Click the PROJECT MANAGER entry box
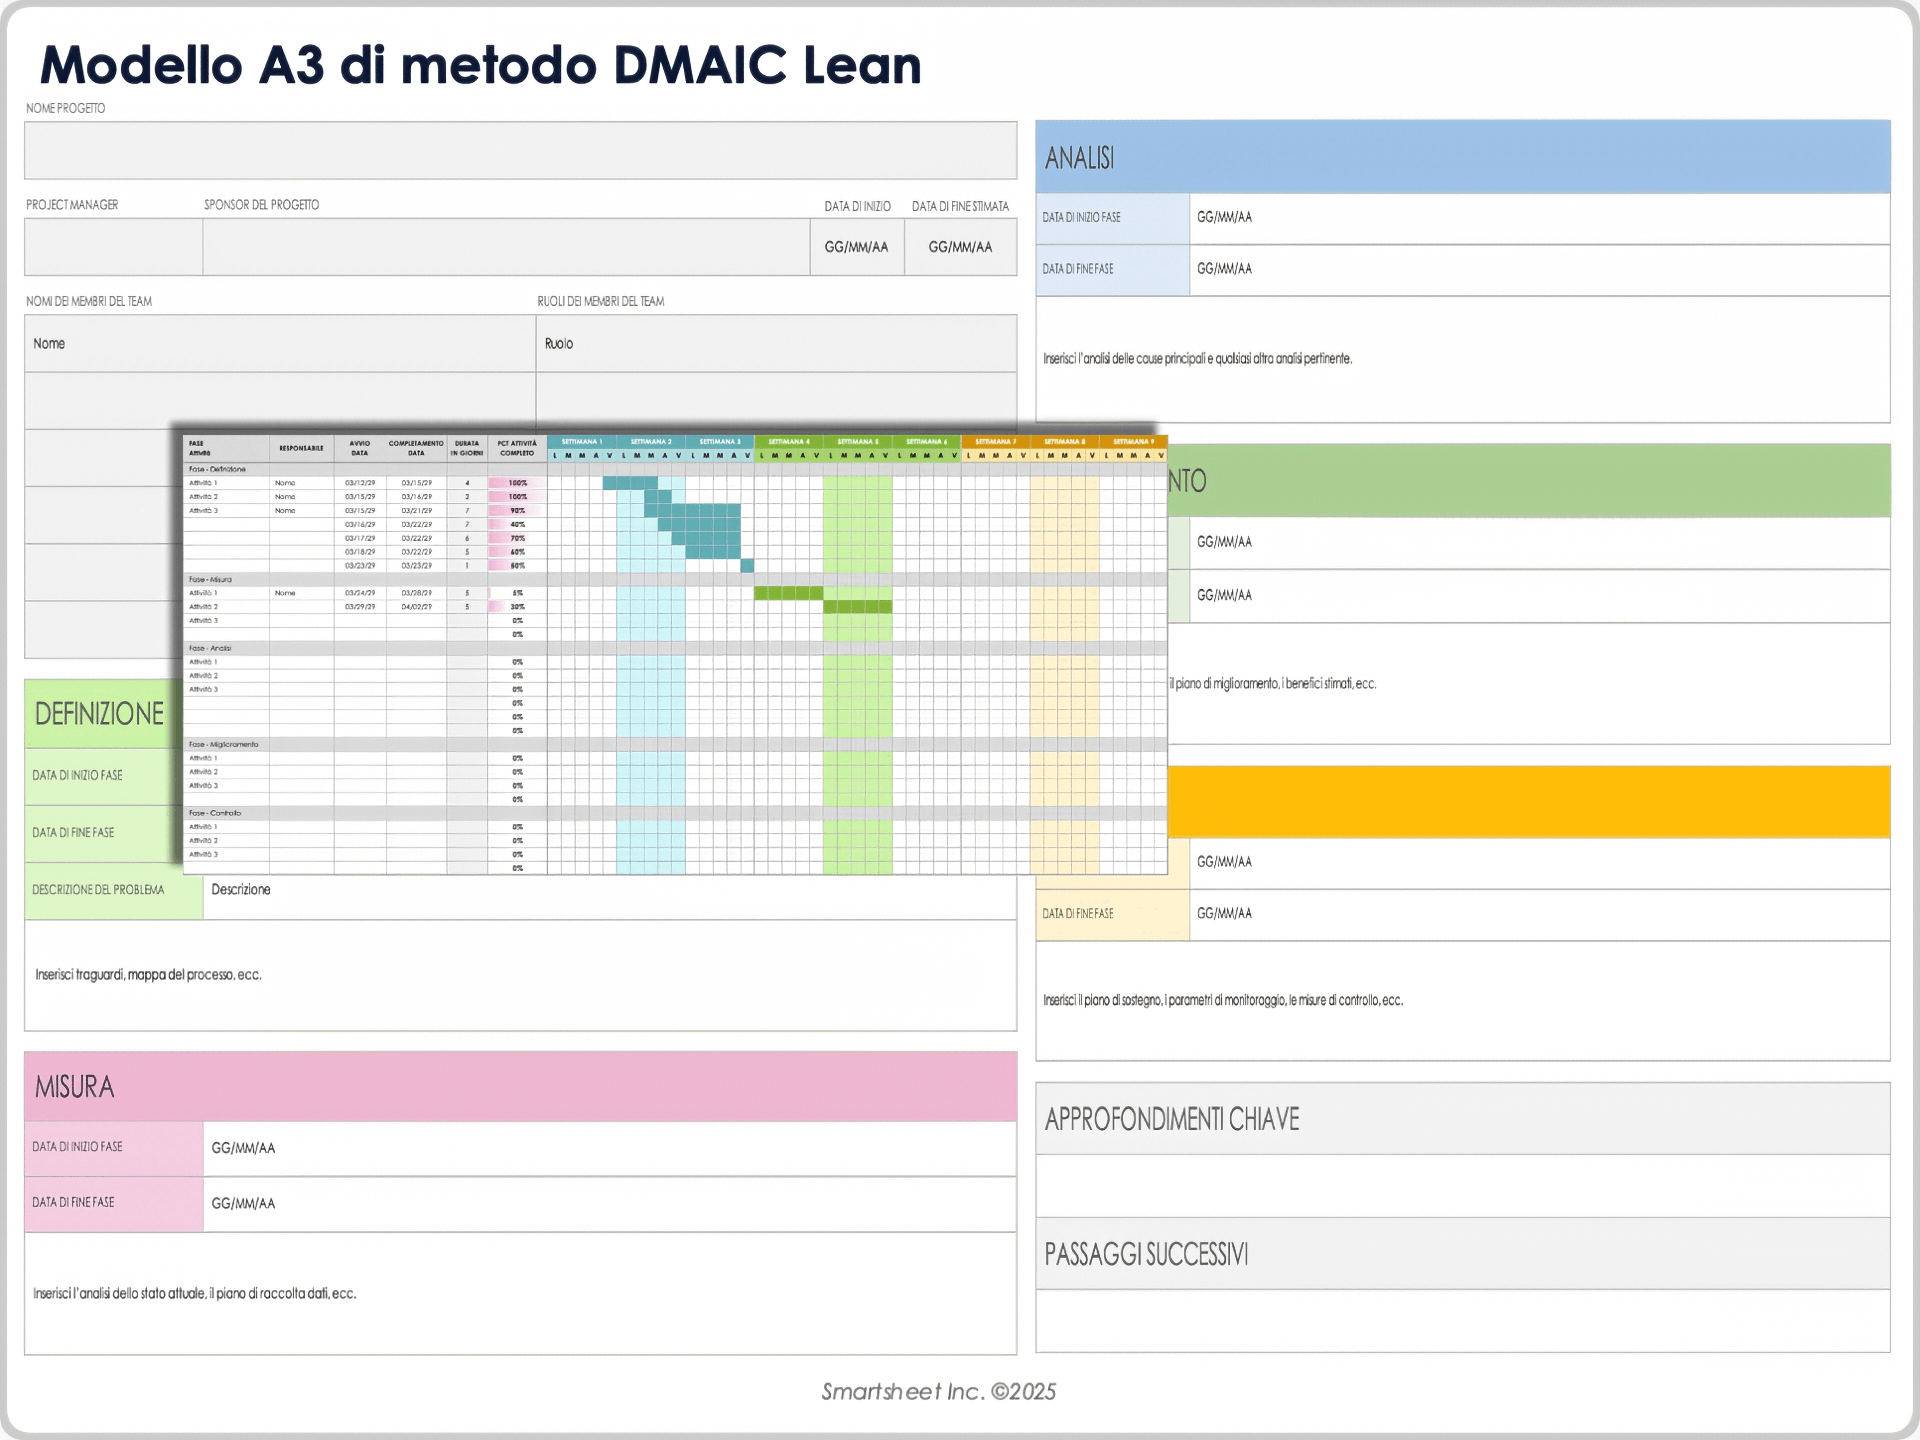This screenshot has height=1440, width=1920. click(113, 247)
